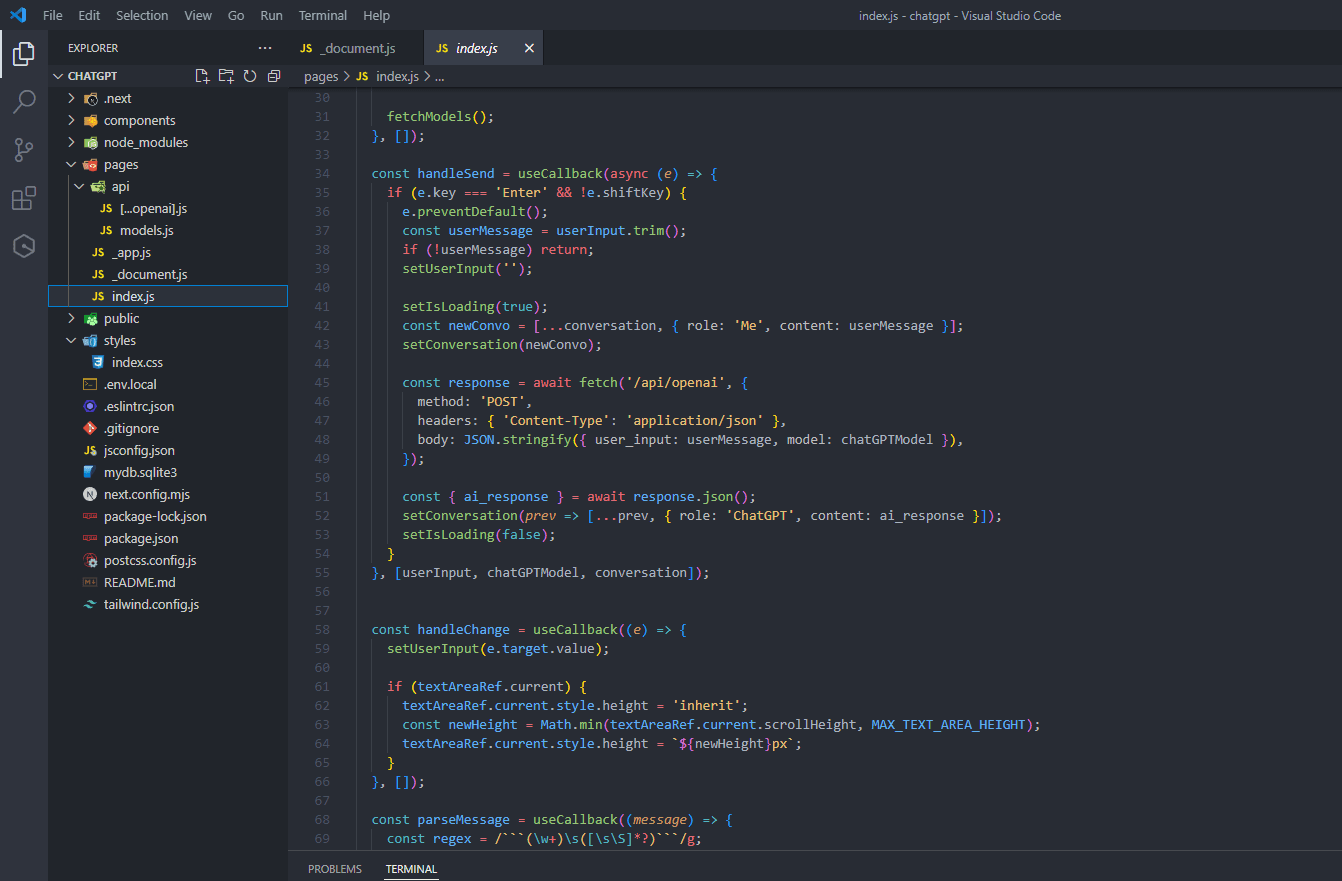Open the Extensions view icon
1342x881 pixels.
[x=24, y=198]
